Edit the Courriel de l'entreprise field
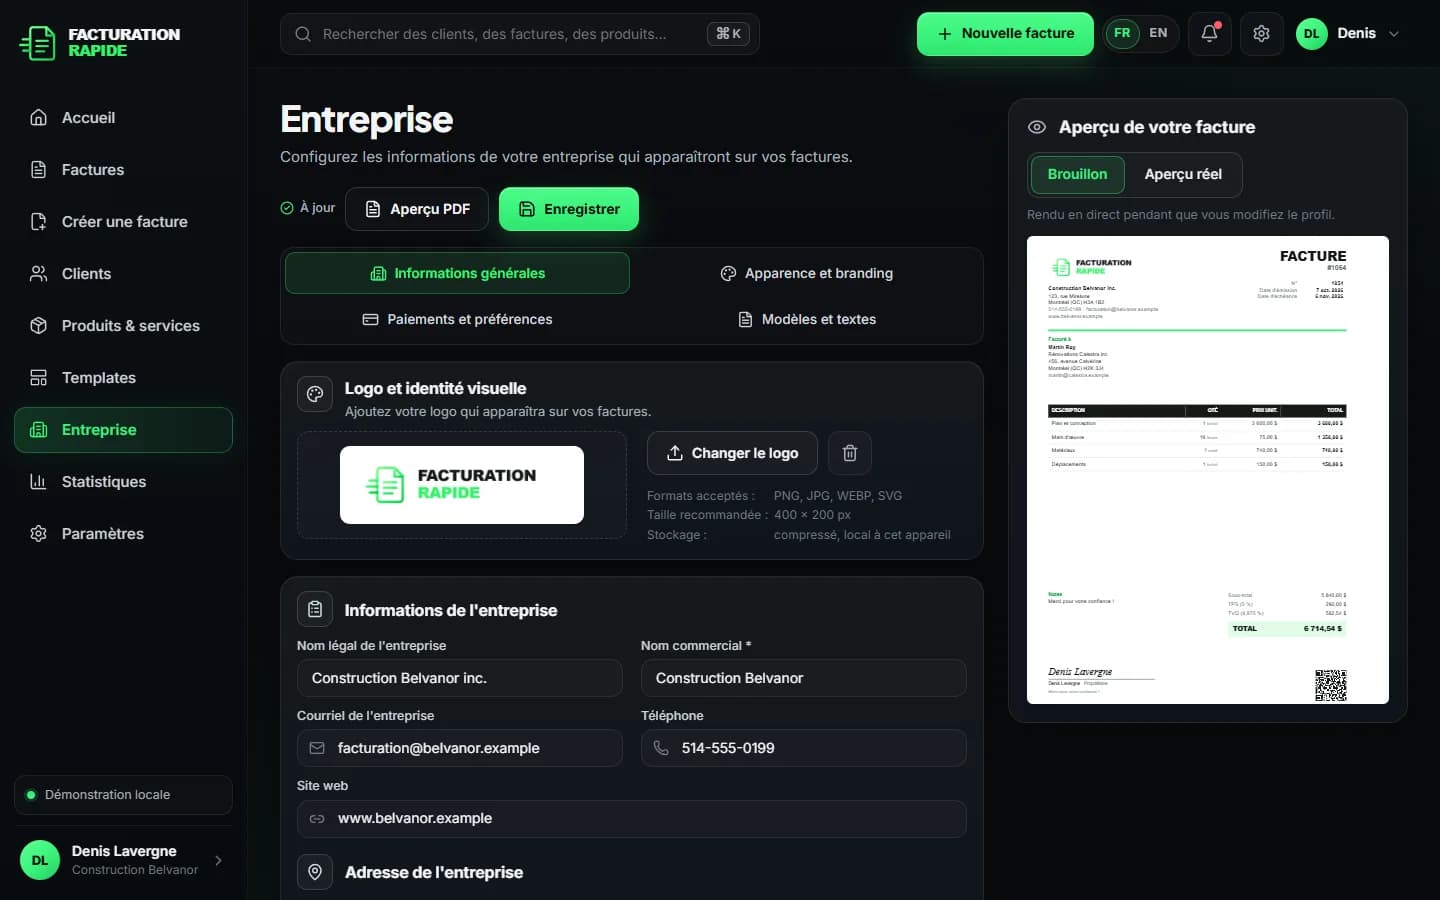Image resolution: width=1440 pixels, height=900 pixels. [460, 748]
